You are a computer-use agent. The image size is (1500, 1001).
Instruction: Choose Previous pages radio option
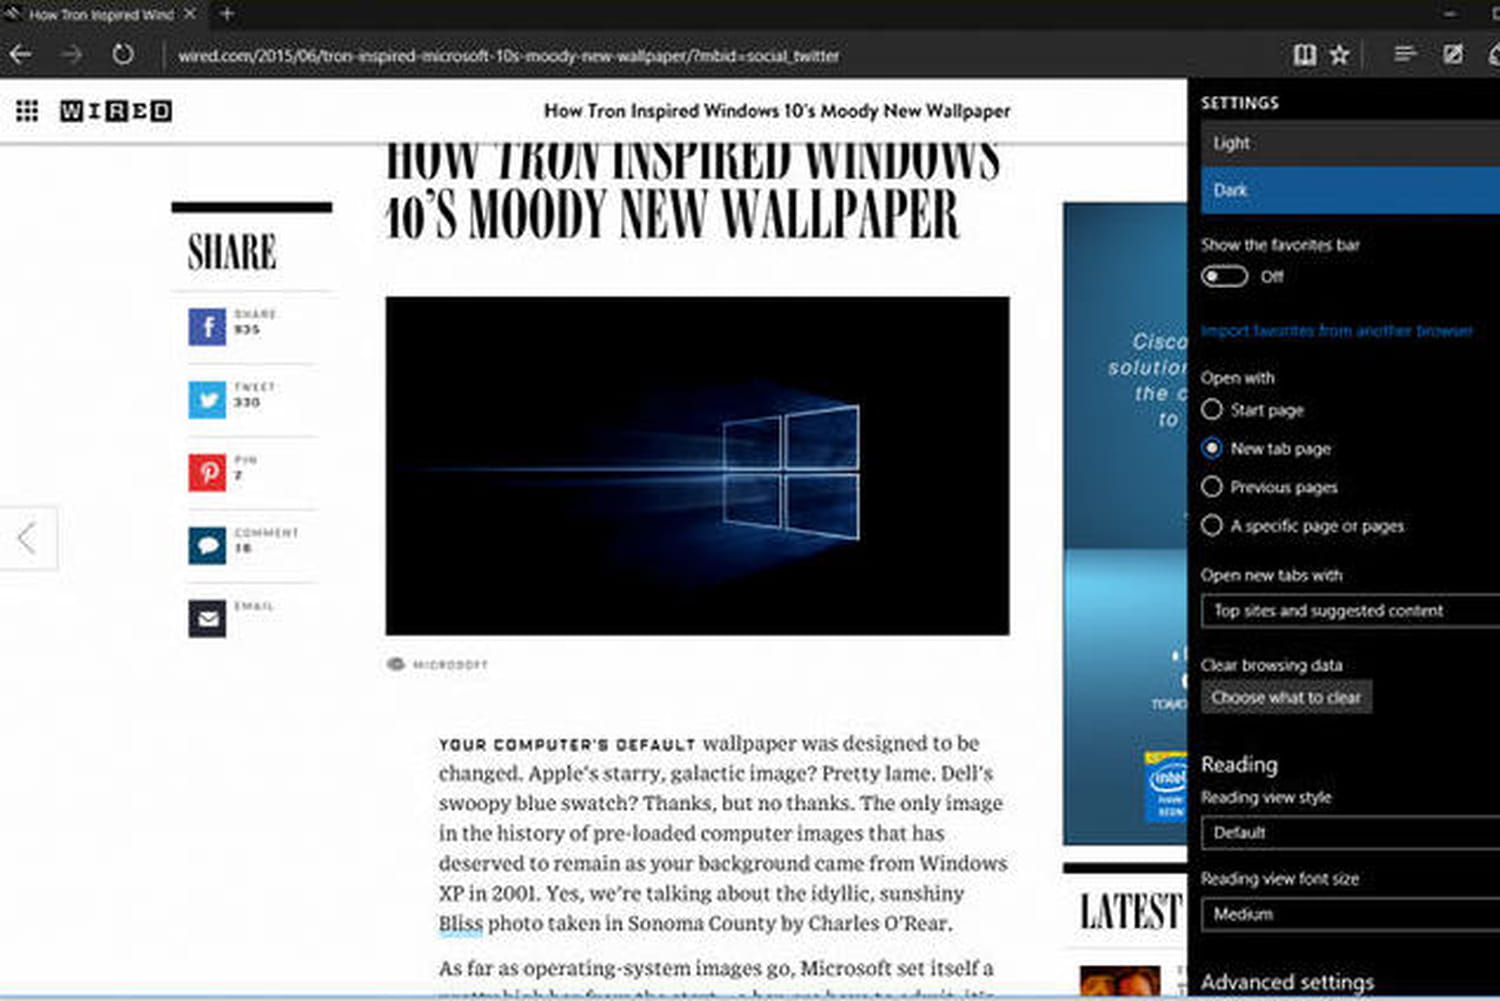pos(1212,487)
